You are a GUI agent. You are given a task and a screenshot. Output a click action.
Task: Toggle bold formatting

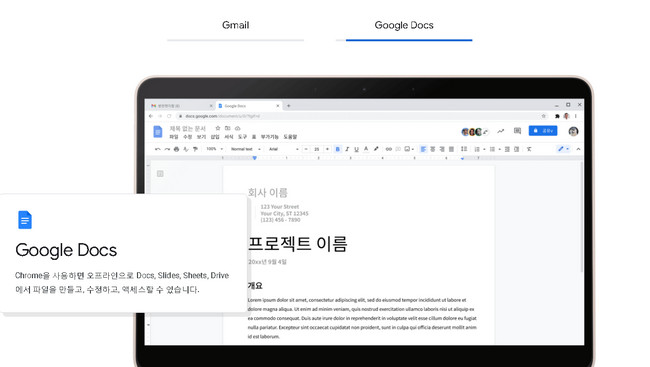coord(337,149)
